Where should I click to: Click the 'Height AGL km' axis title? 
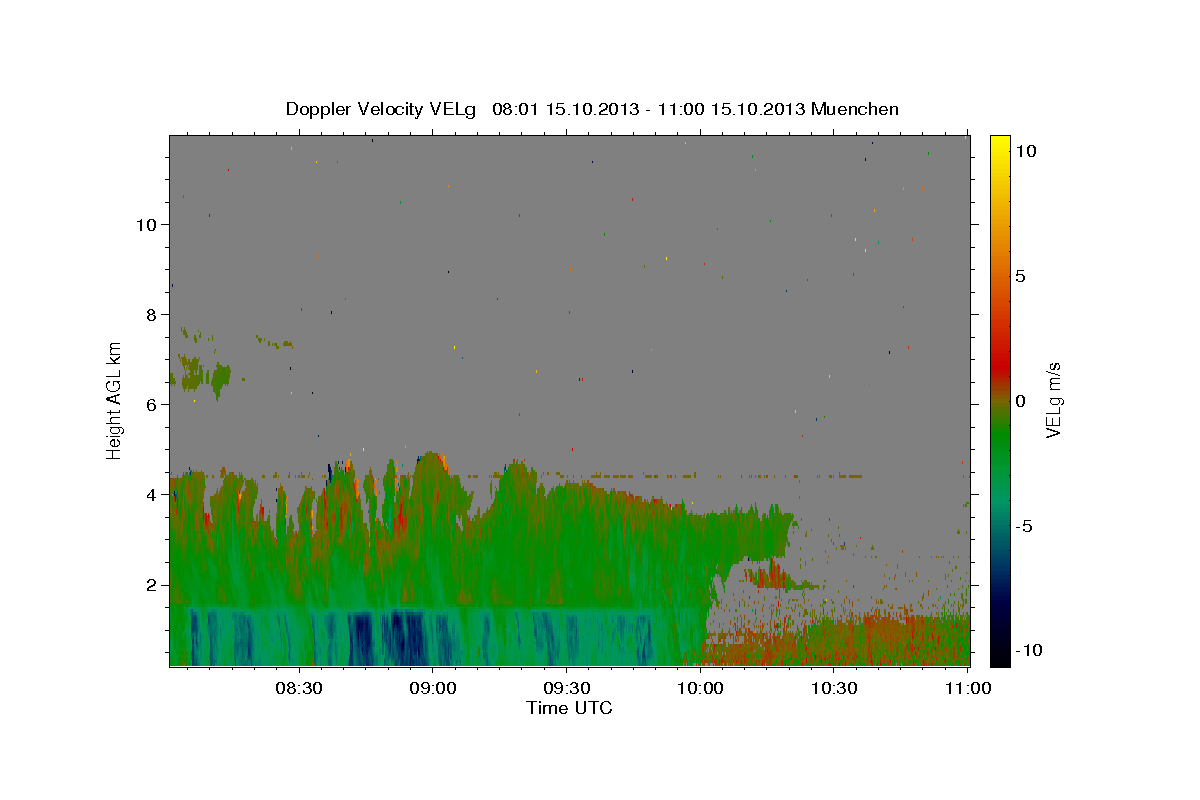[115, 400]
